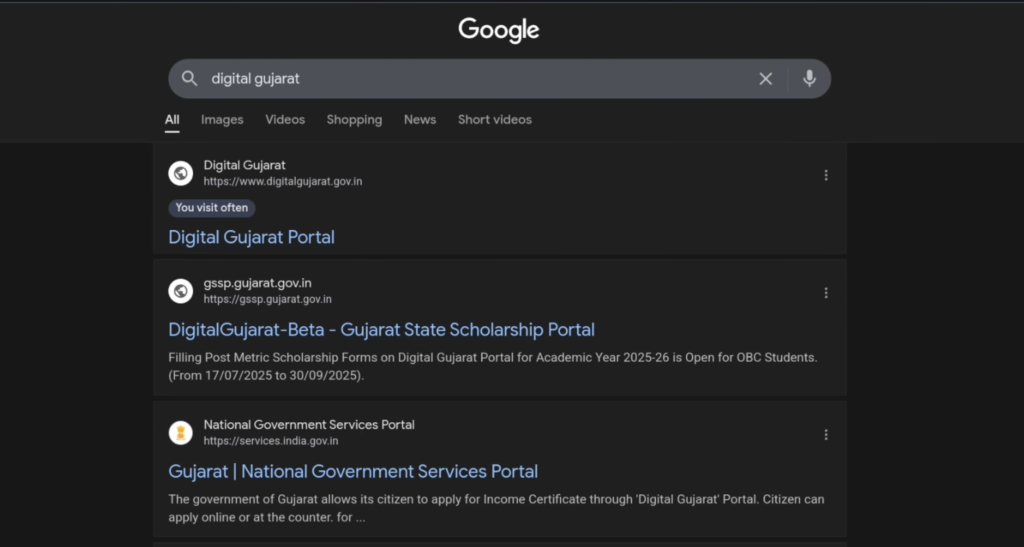Click the You visit often badge
Screen dimensions: 1024x547
pos(212,208)
